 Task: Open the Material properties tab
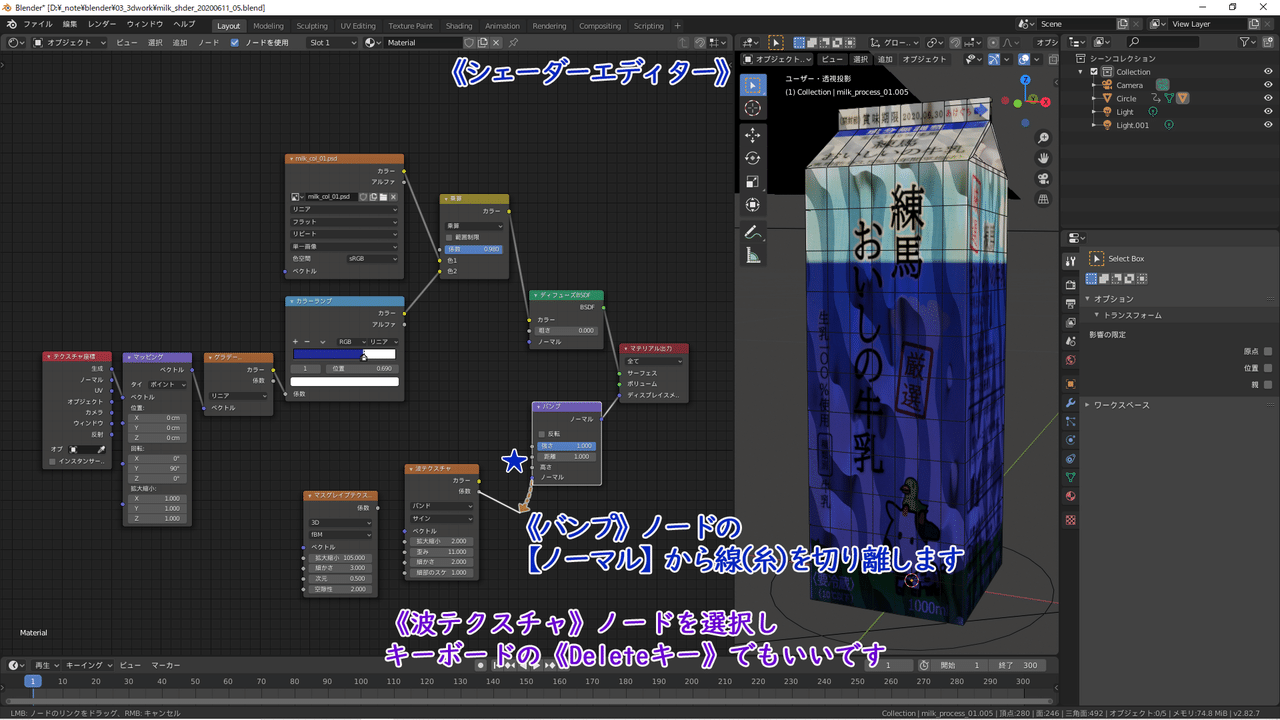1071,497
